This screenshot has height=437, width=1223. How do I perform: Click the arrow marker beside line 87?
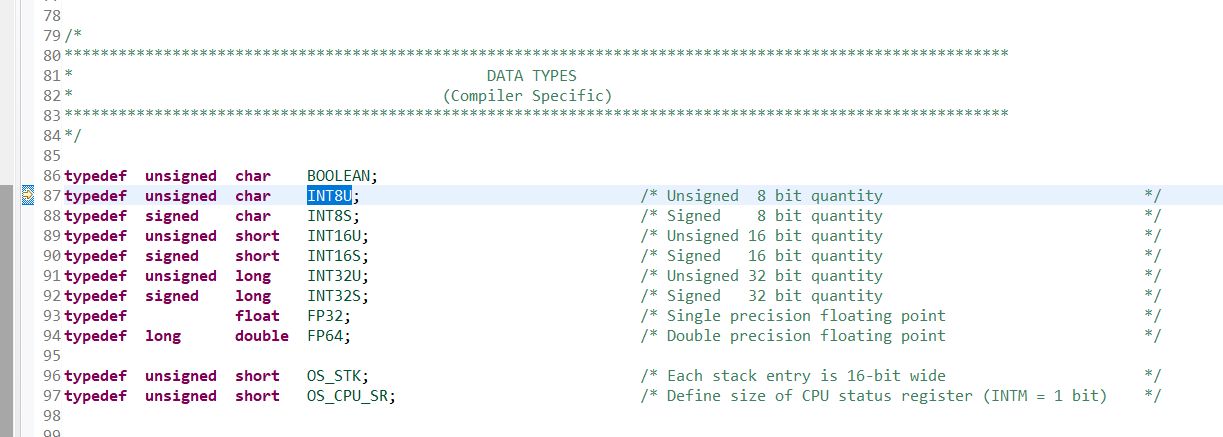(x=28, y=196)
